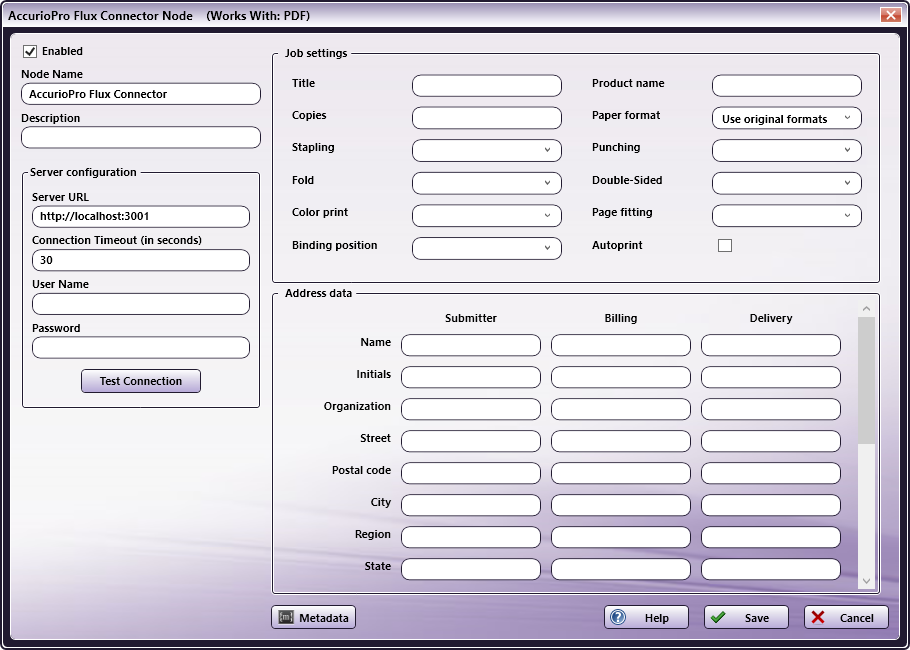The image size is (910, 650).
Task: Toggle the Enabled checkbox
Action: 30,52
